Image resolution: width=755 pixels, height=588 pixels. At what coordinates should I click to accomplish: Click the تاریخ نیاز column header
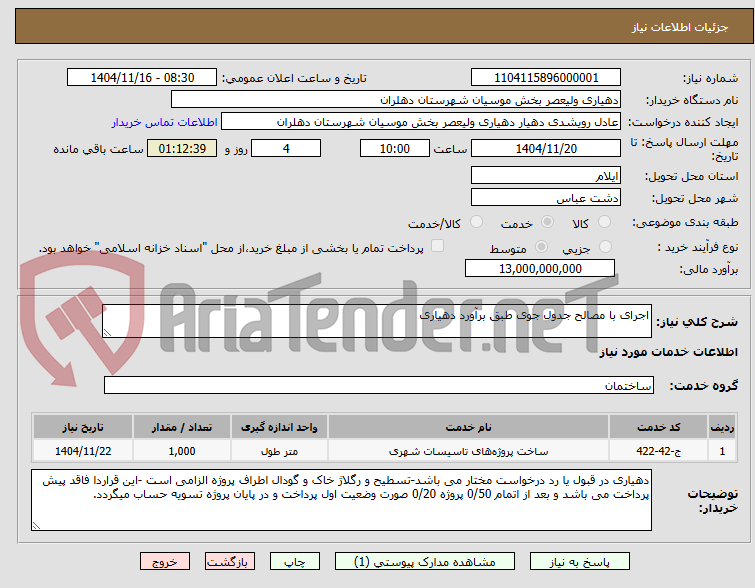(83, 427)
